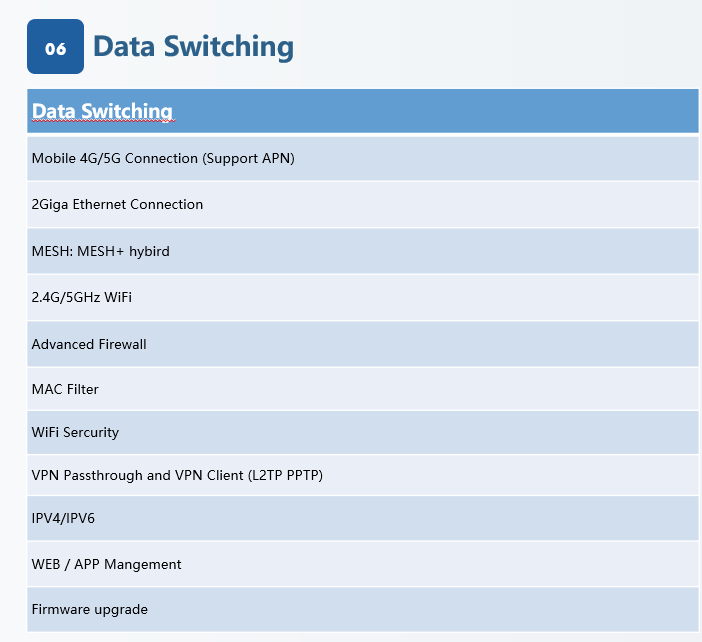Click the blue 06 number badge
Viewport: 702px width, 642px height.
[x=55, y=47]
